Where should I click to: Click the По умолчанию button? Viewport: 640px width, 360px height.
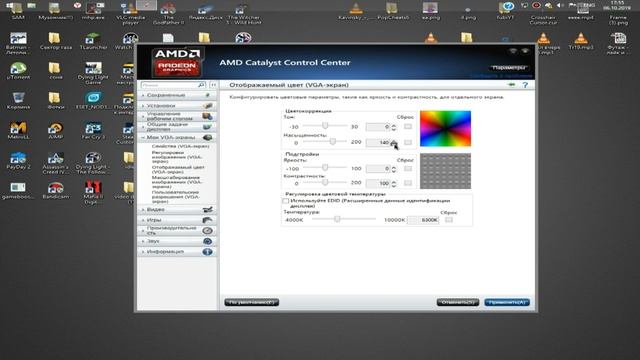coord(252,302)
